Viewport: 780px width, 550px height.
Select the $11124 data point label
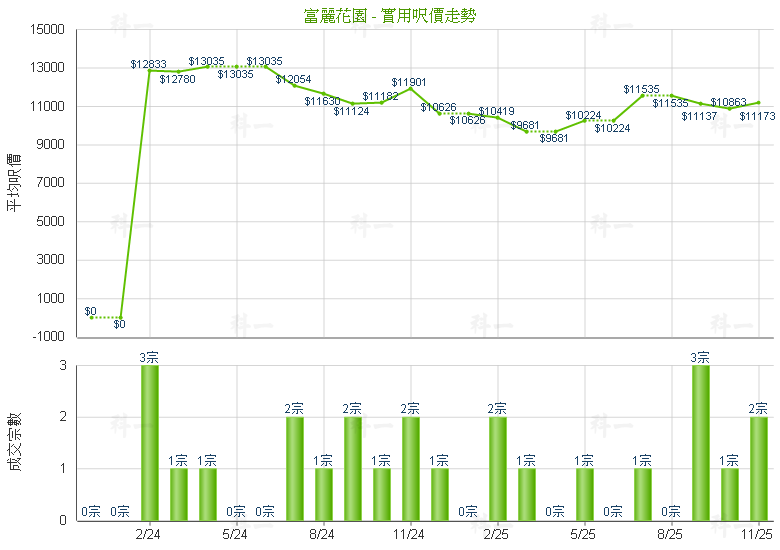[351, 111]
